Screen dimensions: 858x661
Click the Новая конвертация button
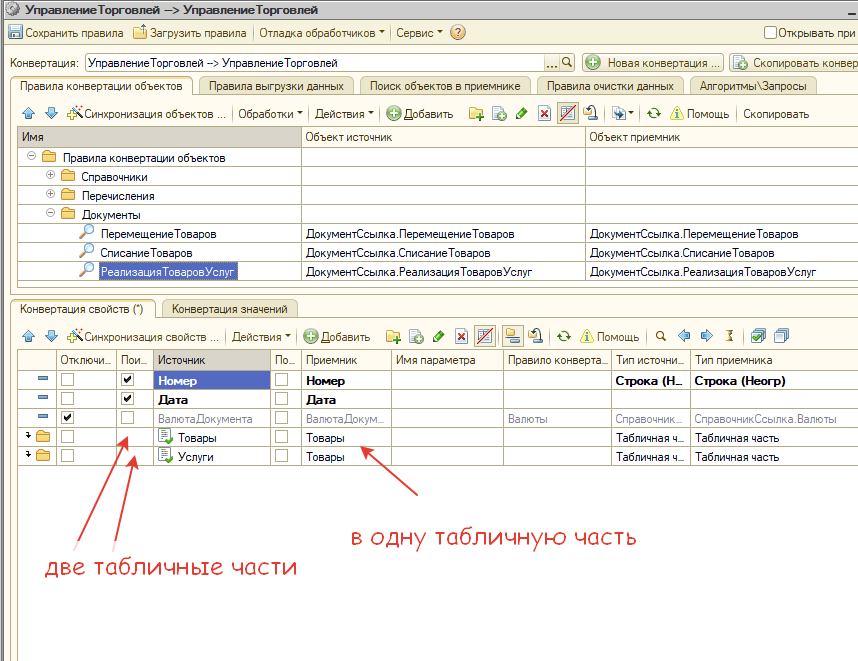[653, 63]
